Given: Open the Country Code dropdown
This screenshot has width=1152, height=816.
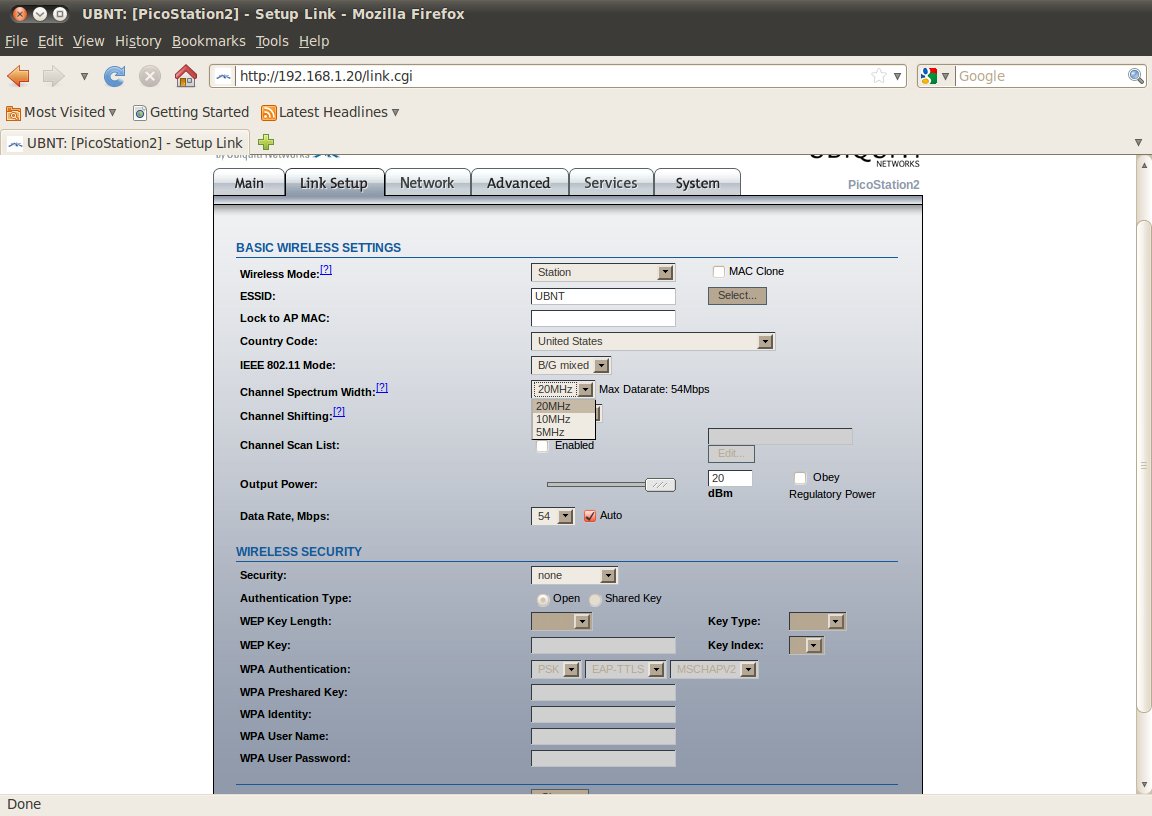Looking at the screenshot, I should coord(653,342).
